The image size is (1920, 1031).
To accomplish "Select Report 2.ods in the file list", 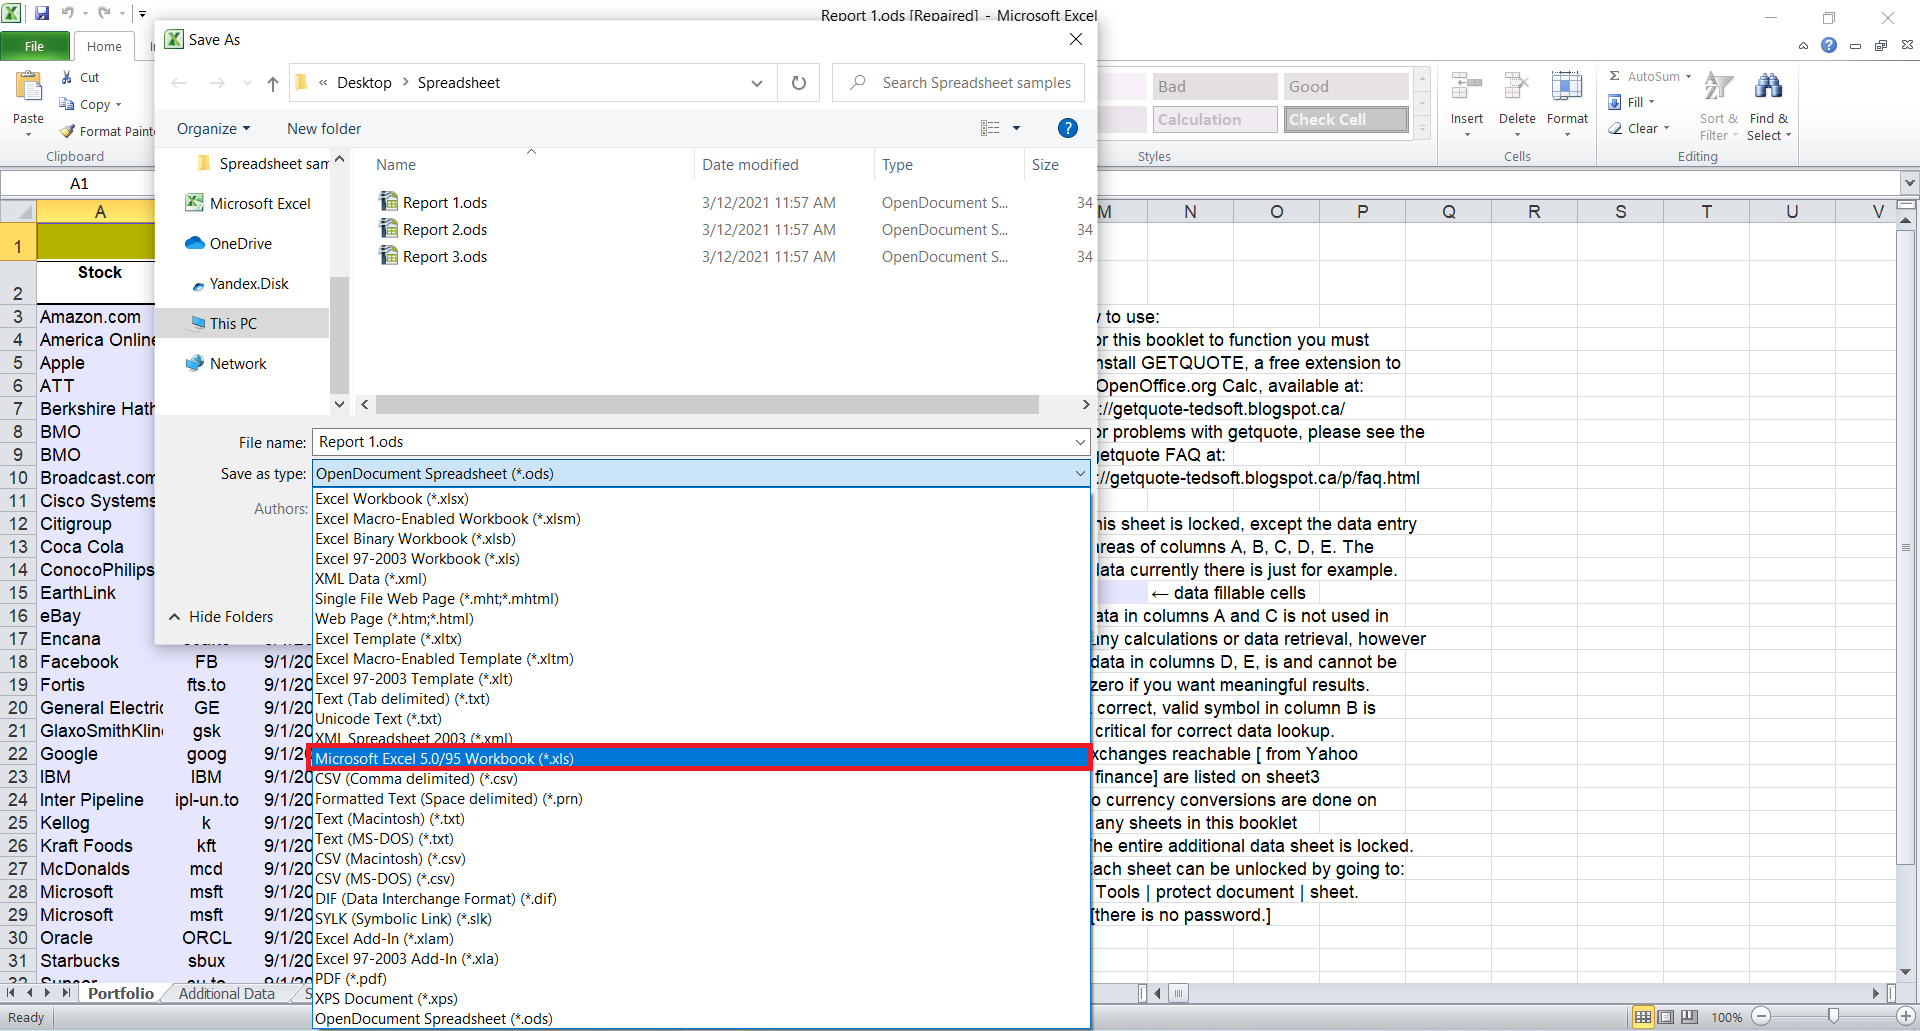I will point(444,230).
